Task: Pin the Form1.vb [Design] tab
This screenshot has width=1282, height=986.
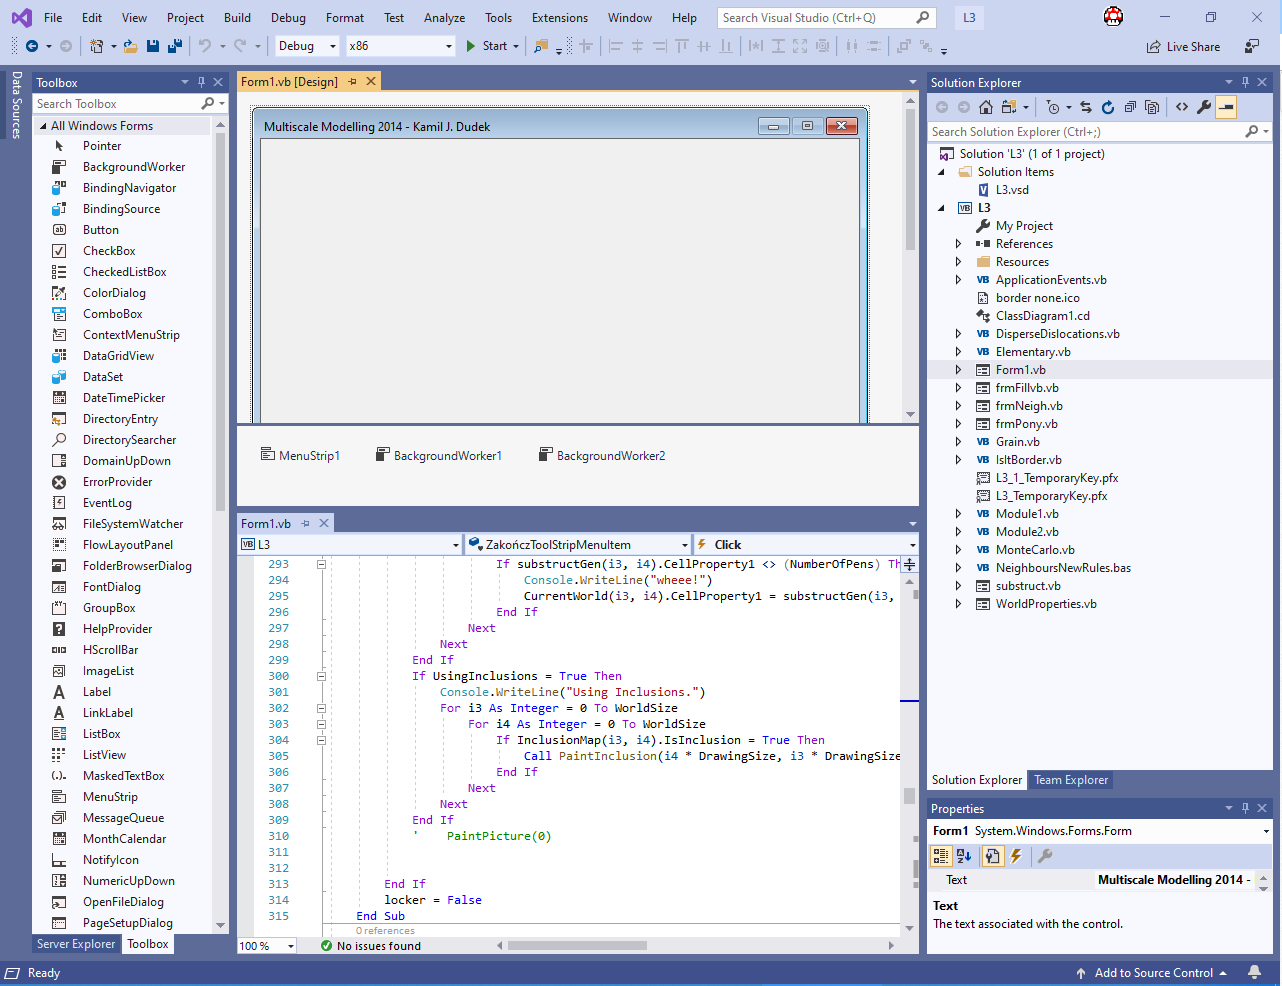Action: (352, 82)
